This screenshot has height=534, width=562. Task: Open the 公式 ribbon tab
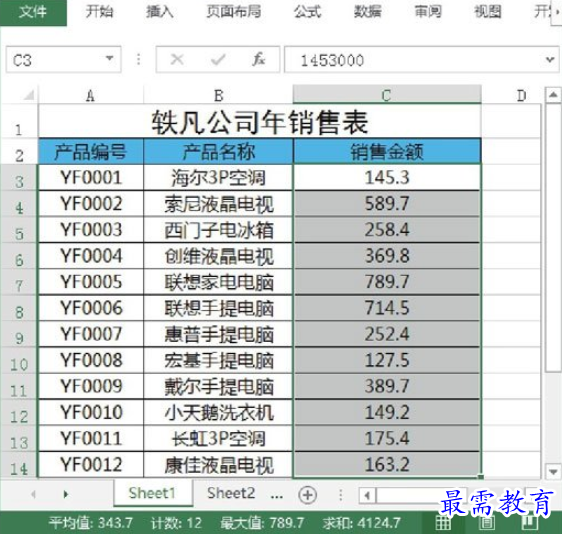[307, 12]
